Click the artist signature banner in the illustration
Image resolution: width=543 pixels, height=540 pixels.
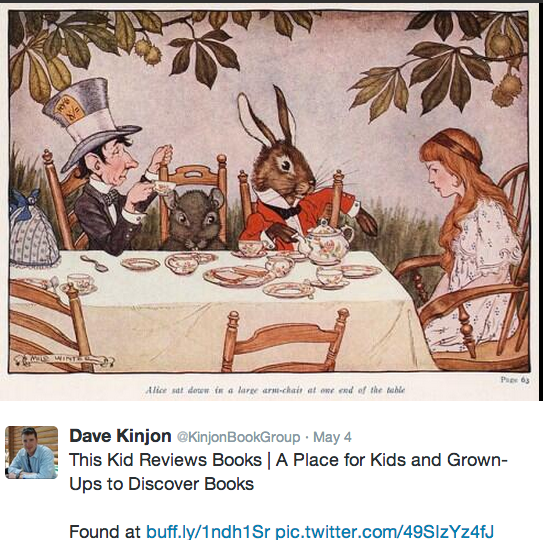point(64,358)
